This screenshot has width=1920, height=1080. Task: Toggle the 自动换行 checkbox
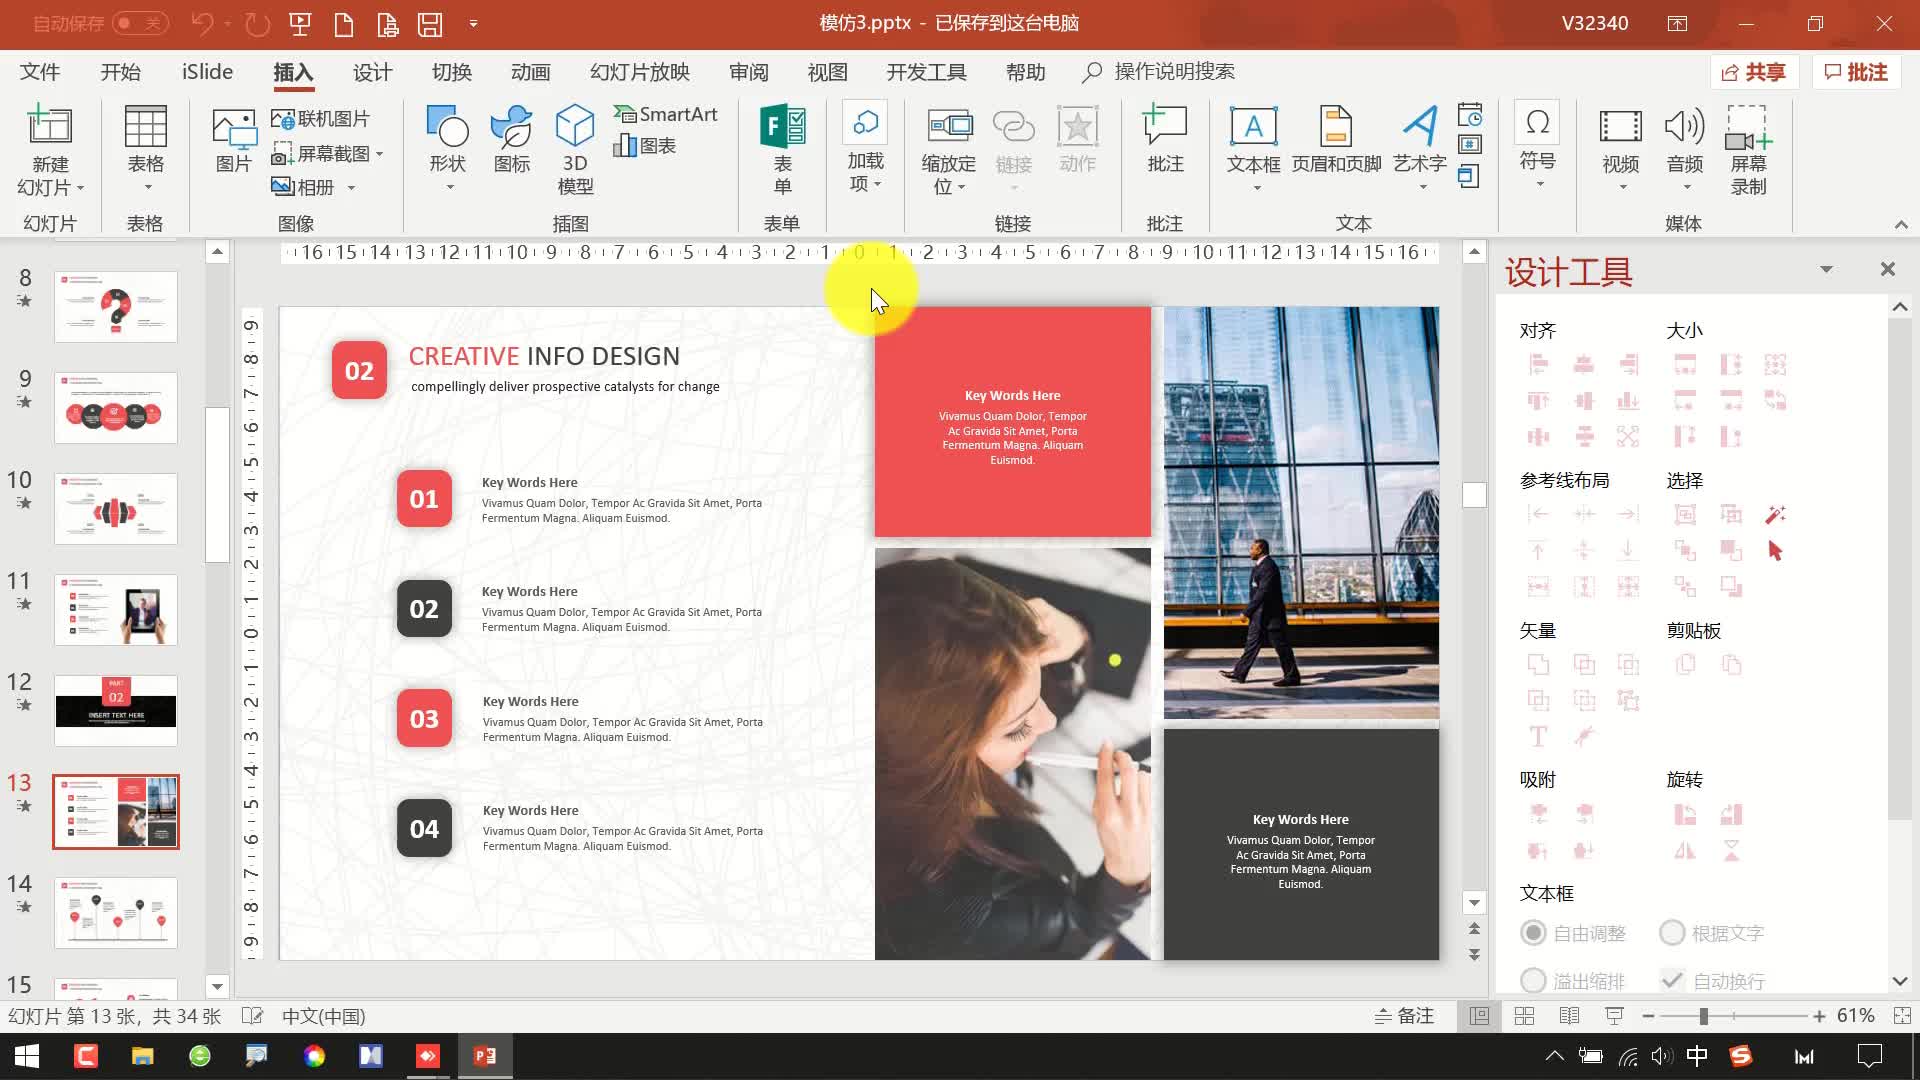(1672, 980)
